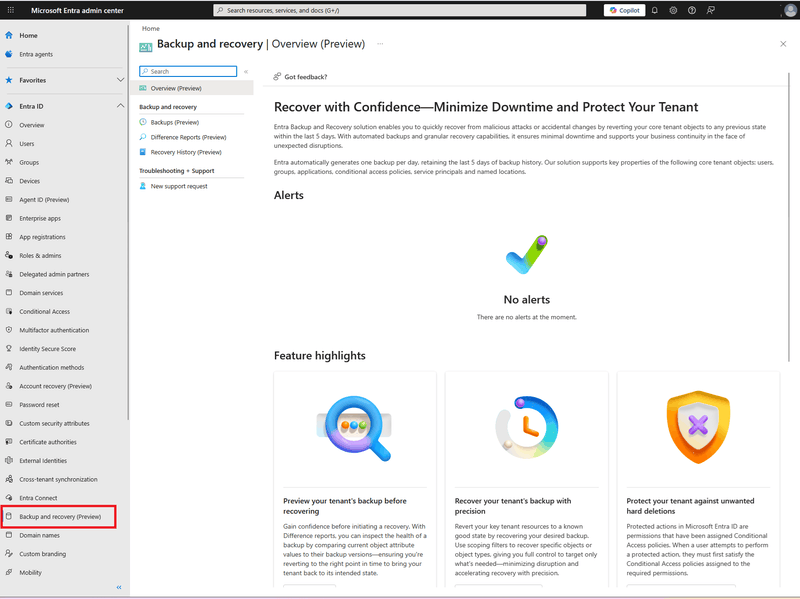
Task: Open the notifications bell
Action: 655,10
